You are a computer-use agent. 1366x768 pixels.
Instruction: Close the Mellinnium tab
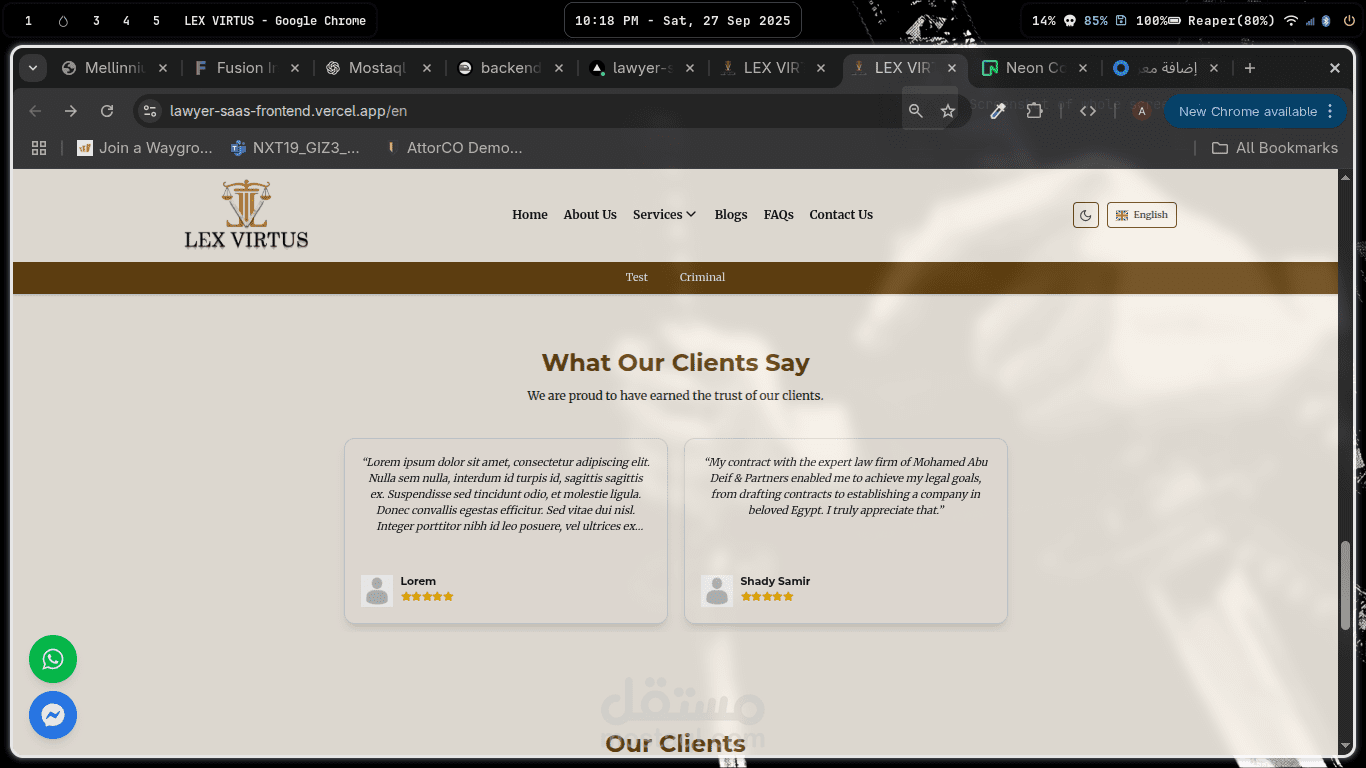pyautogui.click(x=164, y=68)
